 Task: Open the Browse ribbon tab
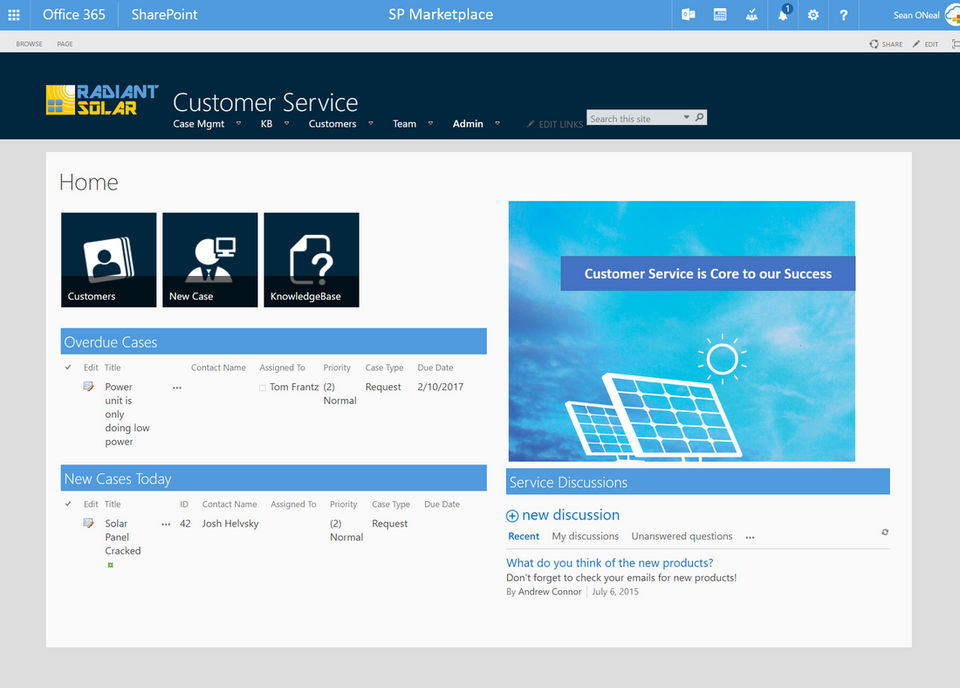(x=29, y=44)
